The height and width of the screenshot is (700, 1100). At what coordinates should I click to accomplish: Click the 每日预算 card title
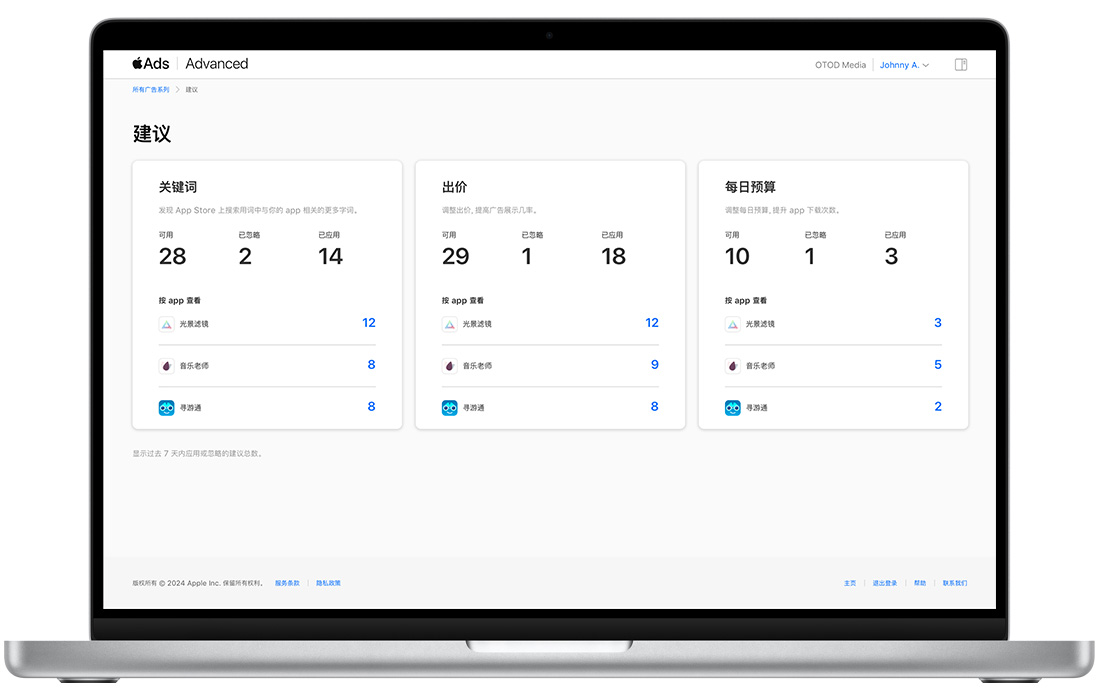(750, 187)
